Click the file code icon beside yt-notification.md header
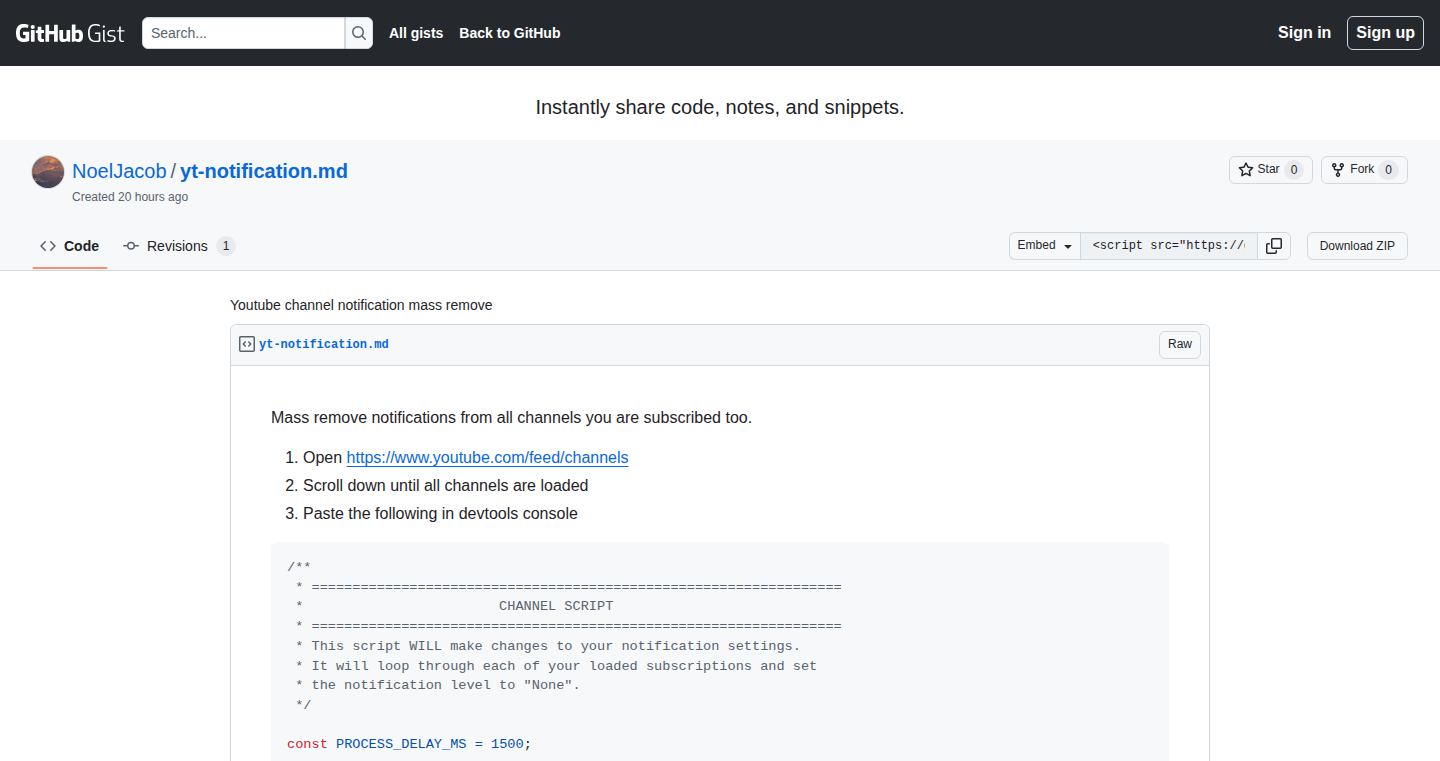 247,344
